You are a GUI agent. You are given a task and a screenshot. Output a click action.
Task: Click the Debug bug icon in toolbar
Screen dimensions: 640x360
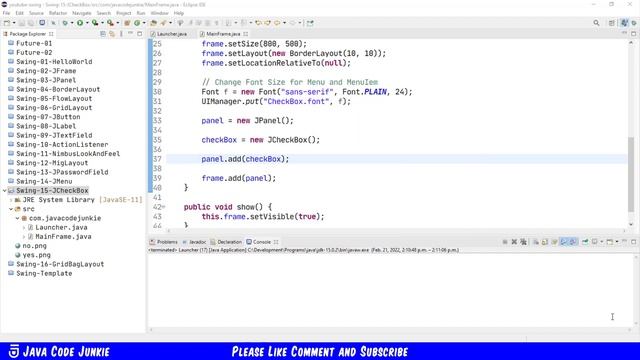[65, 23]
